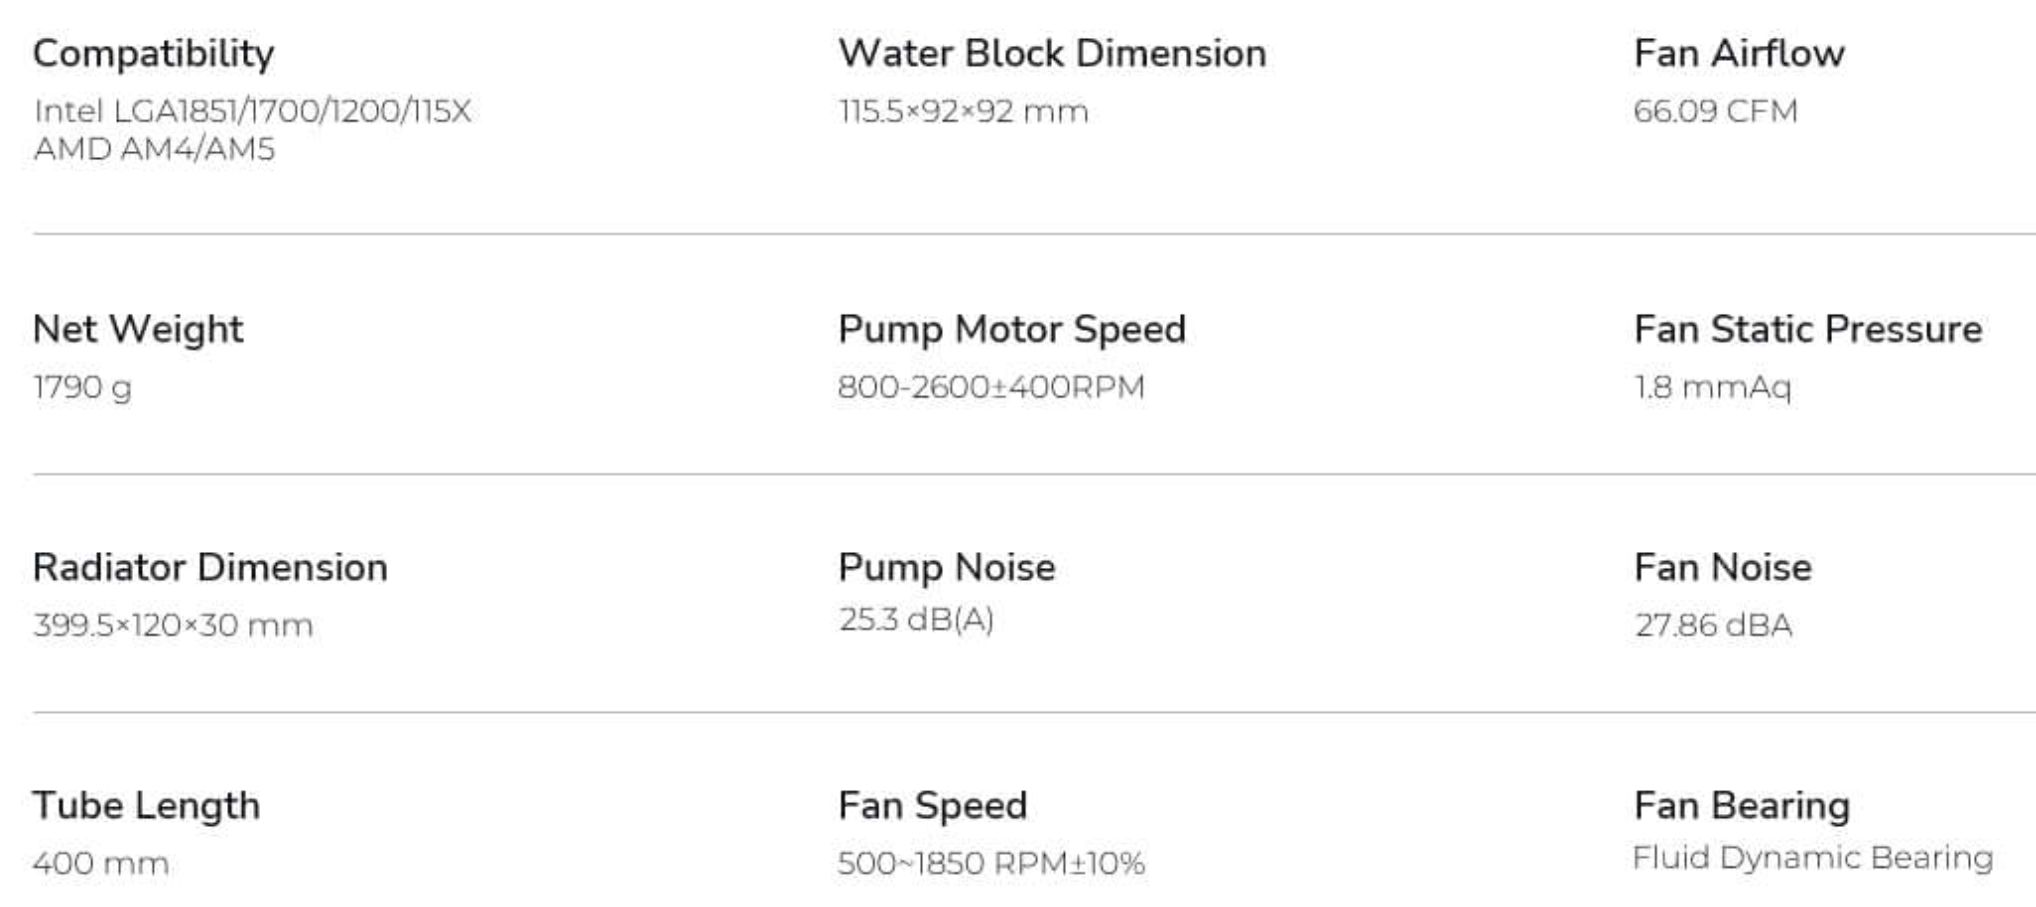2036x907 pixels.
Task: Select the 399.5×120×30 mm value
Action: 173,625
